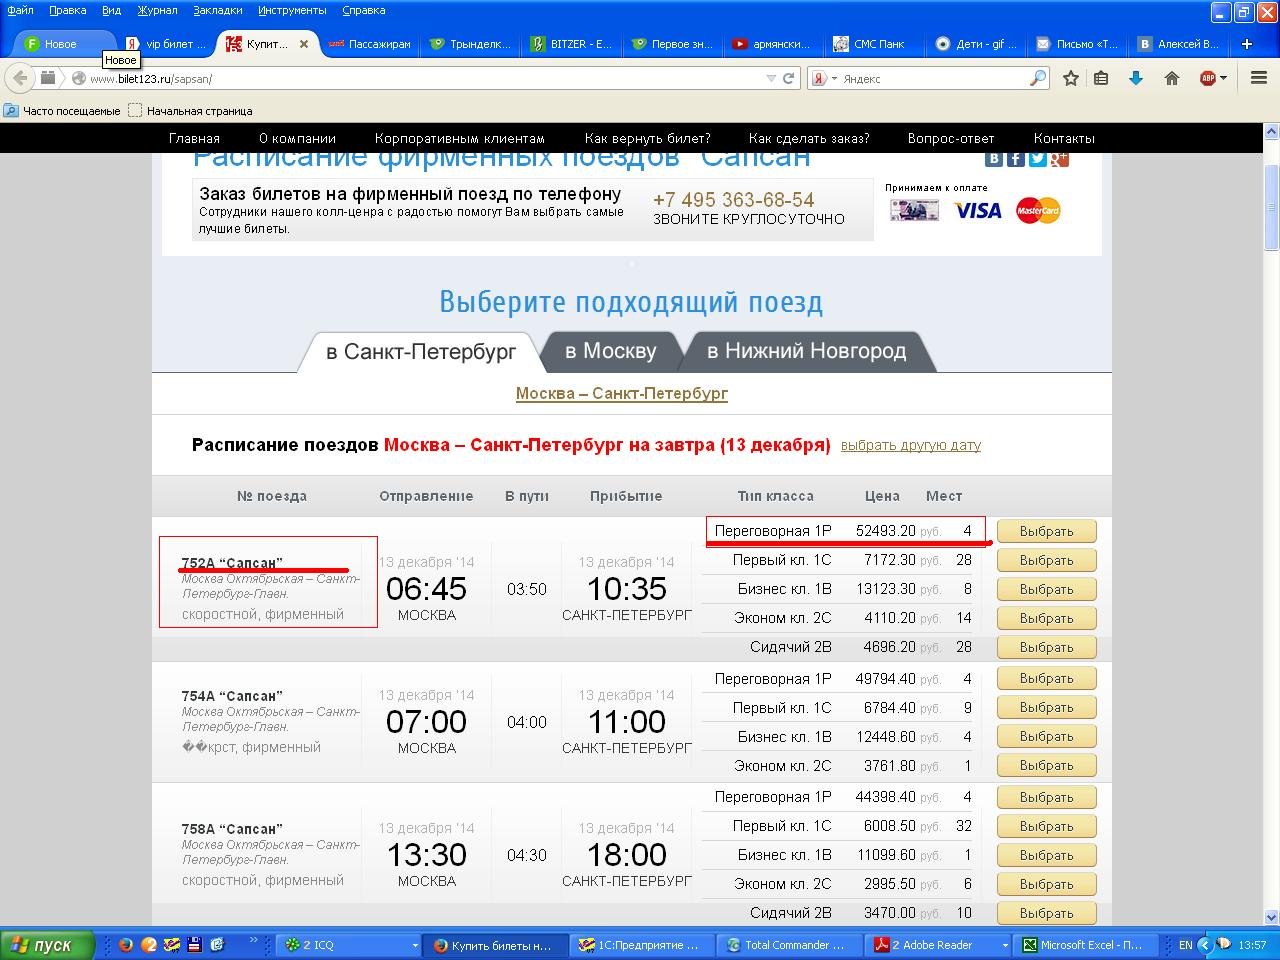Screen dimensions: 1280x960
Task: Click train '754A “Сапсан”' name
Action: tap(232, 695)
